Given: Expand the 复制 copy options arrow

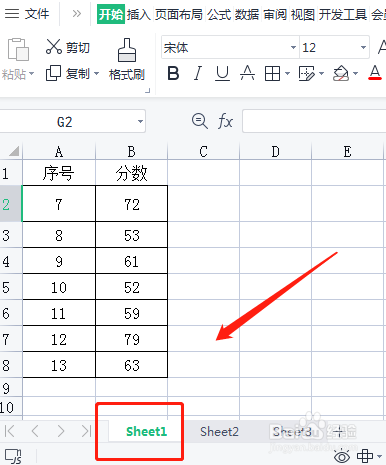Looking at the screenshot, I should [x=97, y=73].
